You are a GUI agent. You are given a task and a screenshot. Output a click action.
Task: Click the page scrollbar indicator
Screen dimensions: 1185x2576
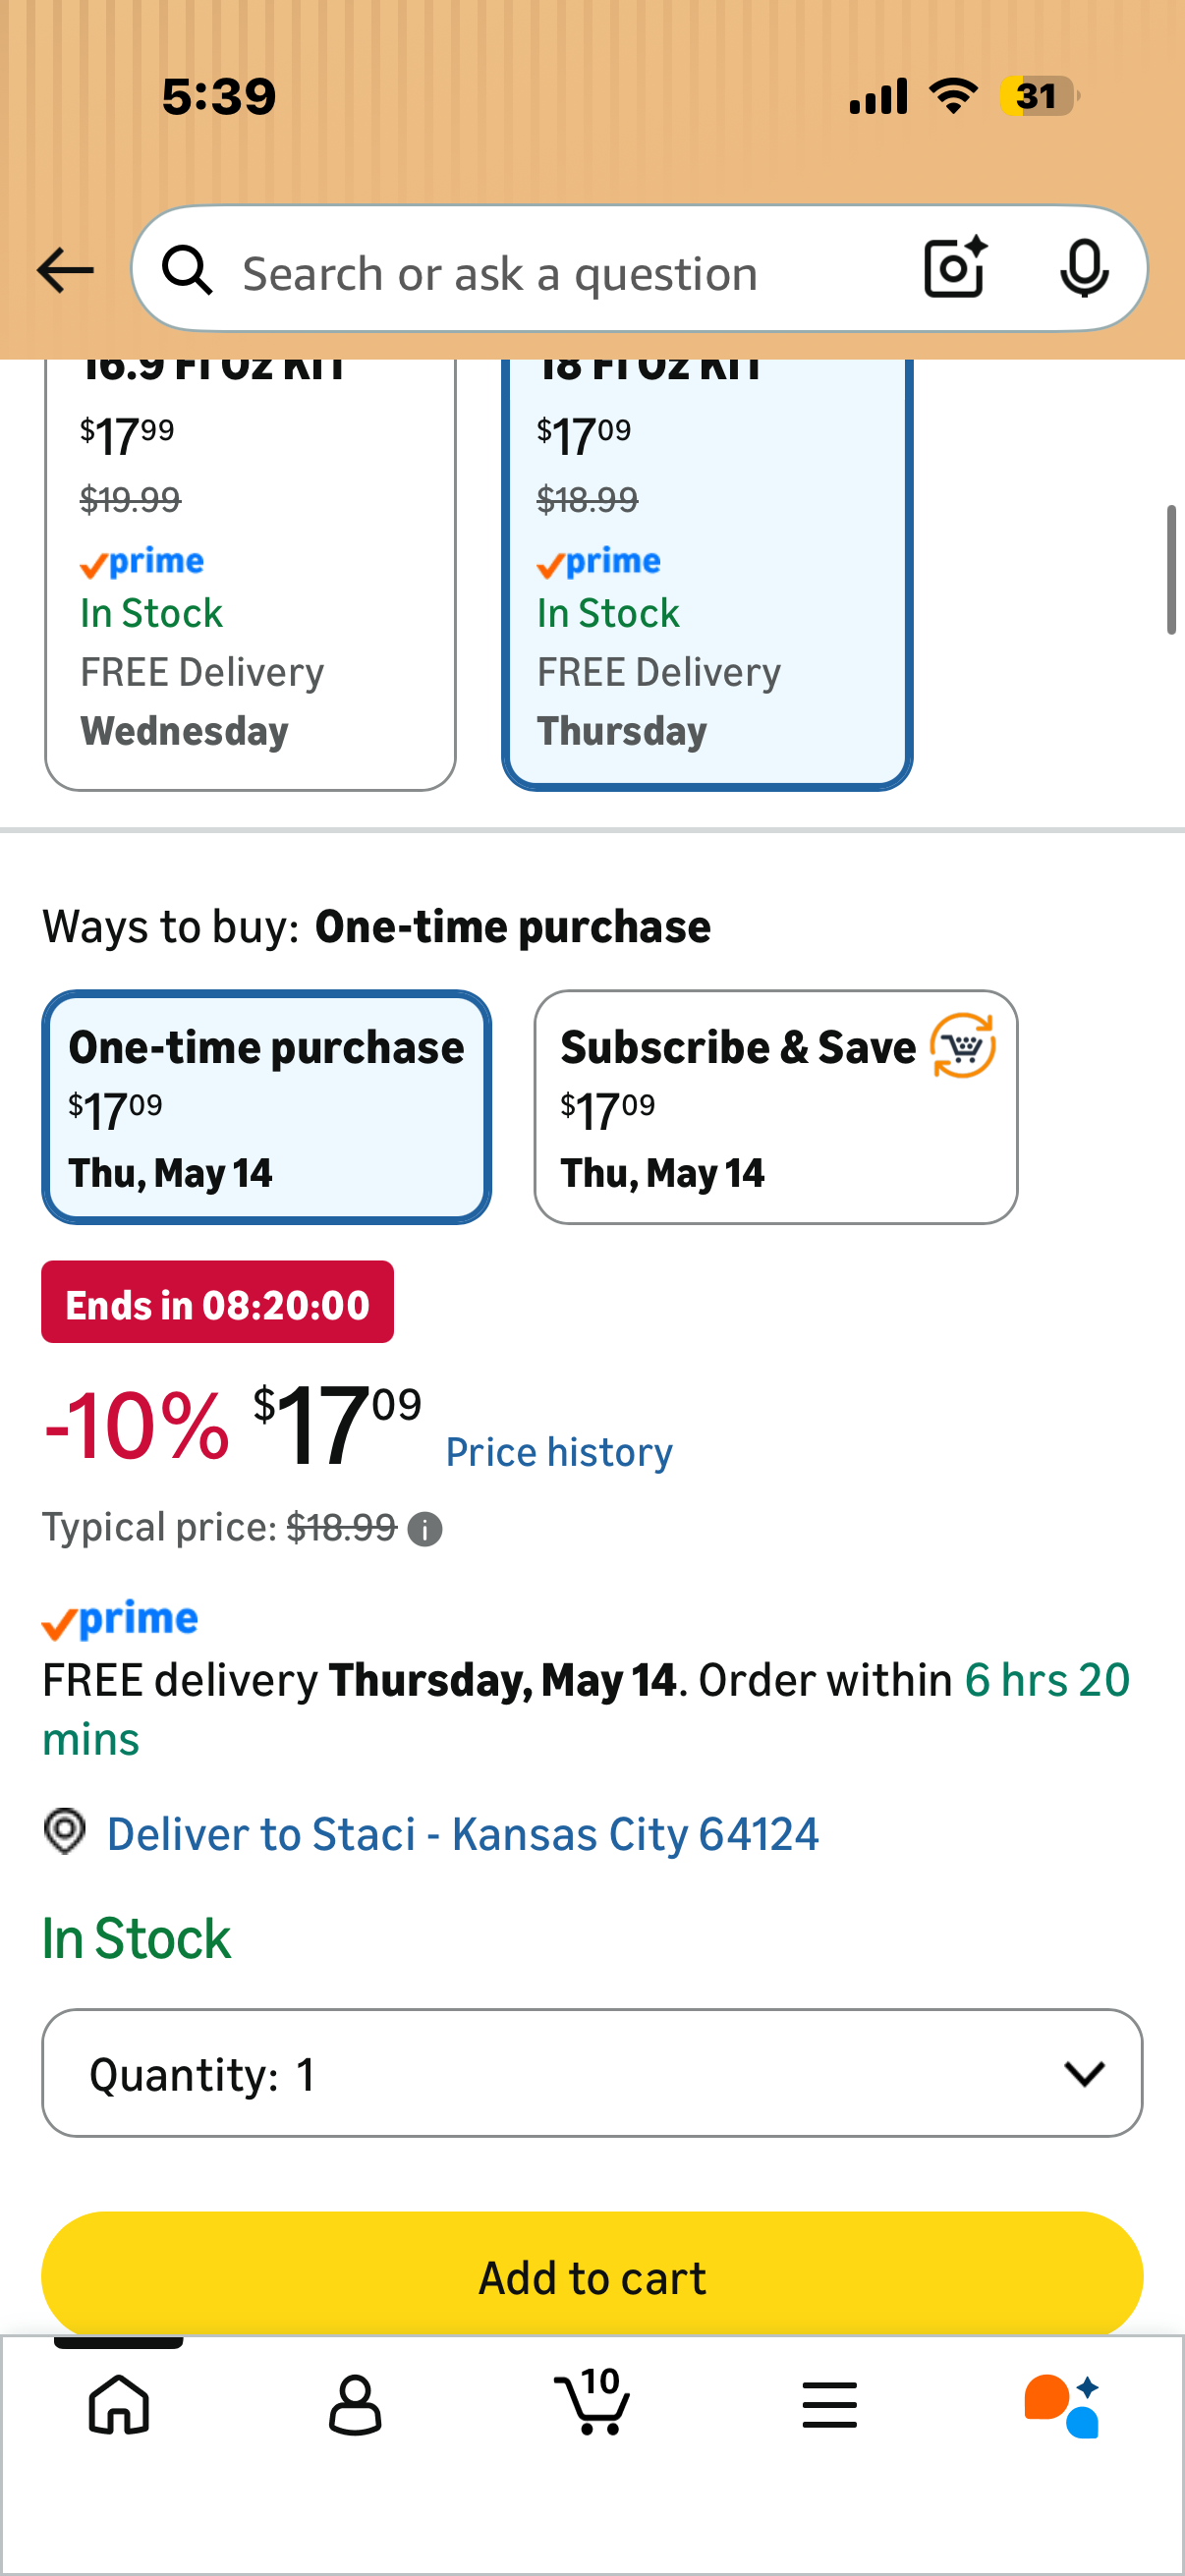[x=1171, y=570]
